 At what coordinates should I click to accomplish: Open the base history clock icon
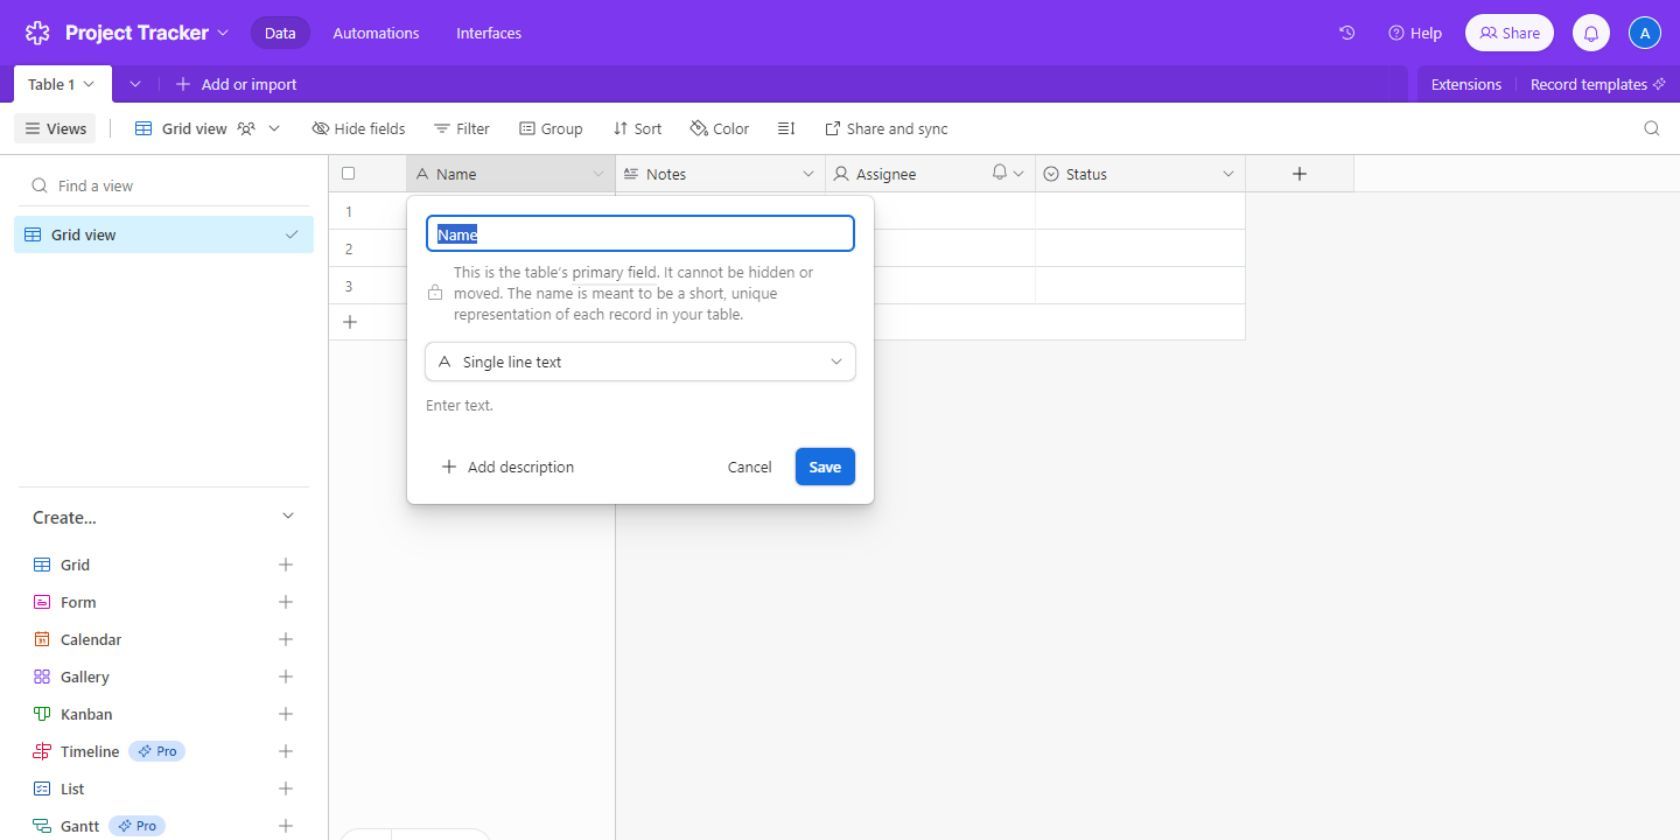[1347, 33]
